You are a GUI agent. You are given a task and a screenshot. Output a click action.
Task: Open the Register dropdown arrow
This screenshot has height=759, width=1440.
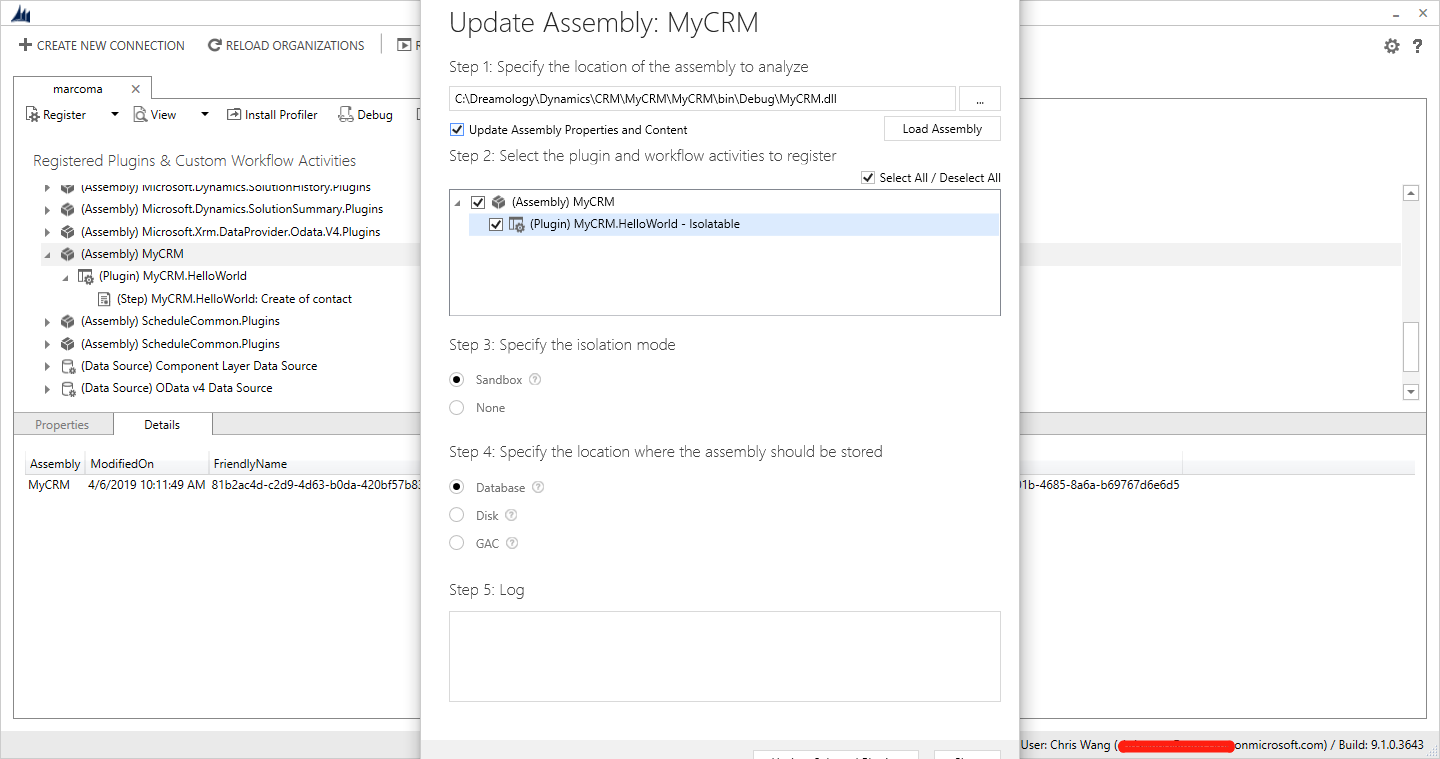point(113,114)
